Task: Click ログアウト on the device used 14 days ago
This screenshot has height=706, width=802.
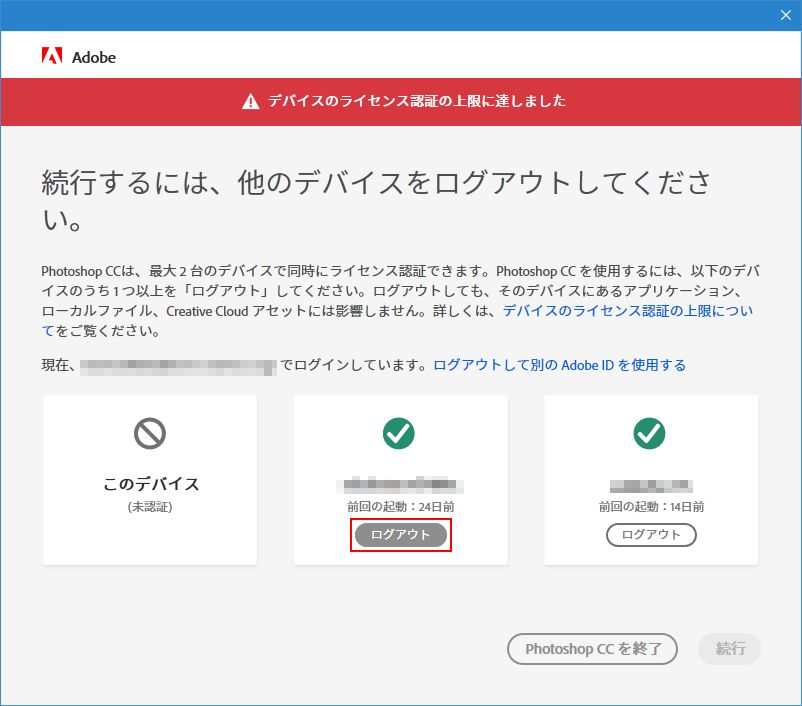Action: click(x=649, y=535)
